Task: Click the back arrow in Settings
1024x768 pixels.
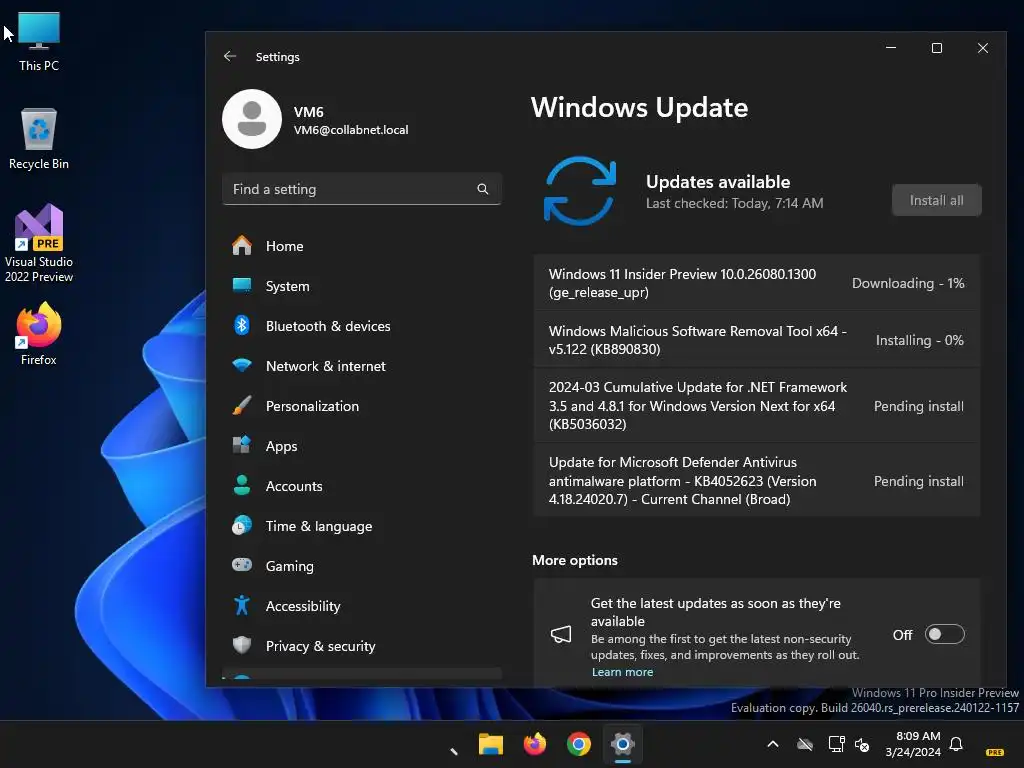Action: tap(230, 56)
